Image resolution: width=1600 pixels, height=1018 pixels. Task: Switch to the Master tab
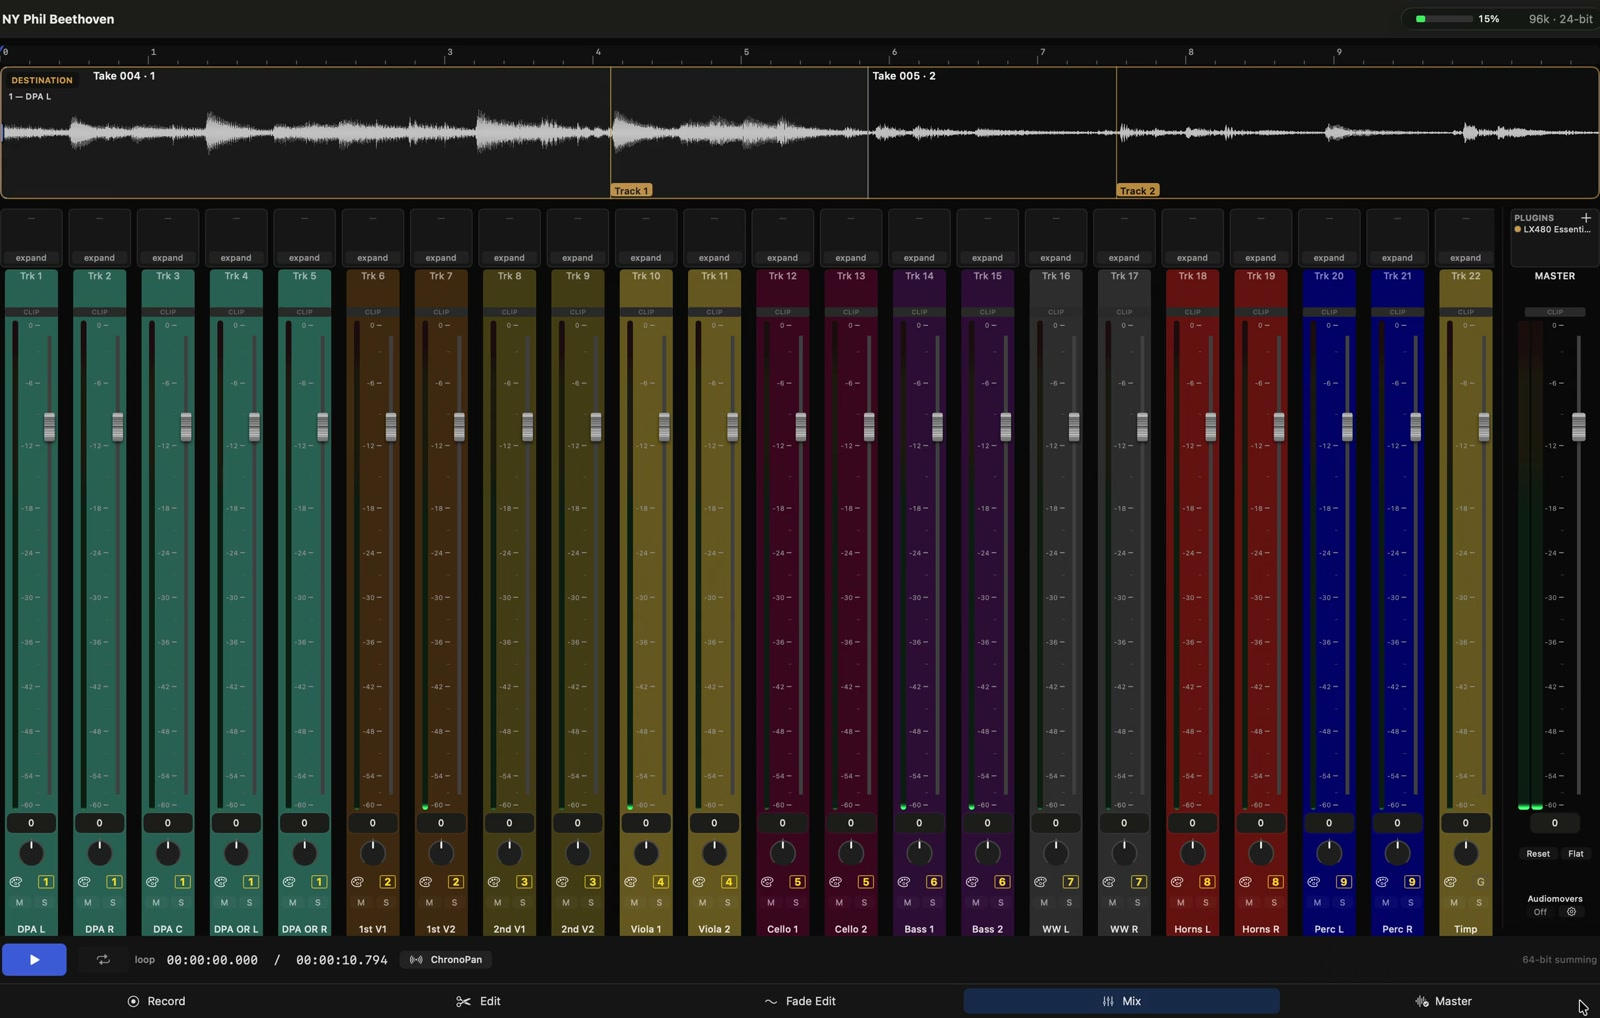coord(1443,1001)
